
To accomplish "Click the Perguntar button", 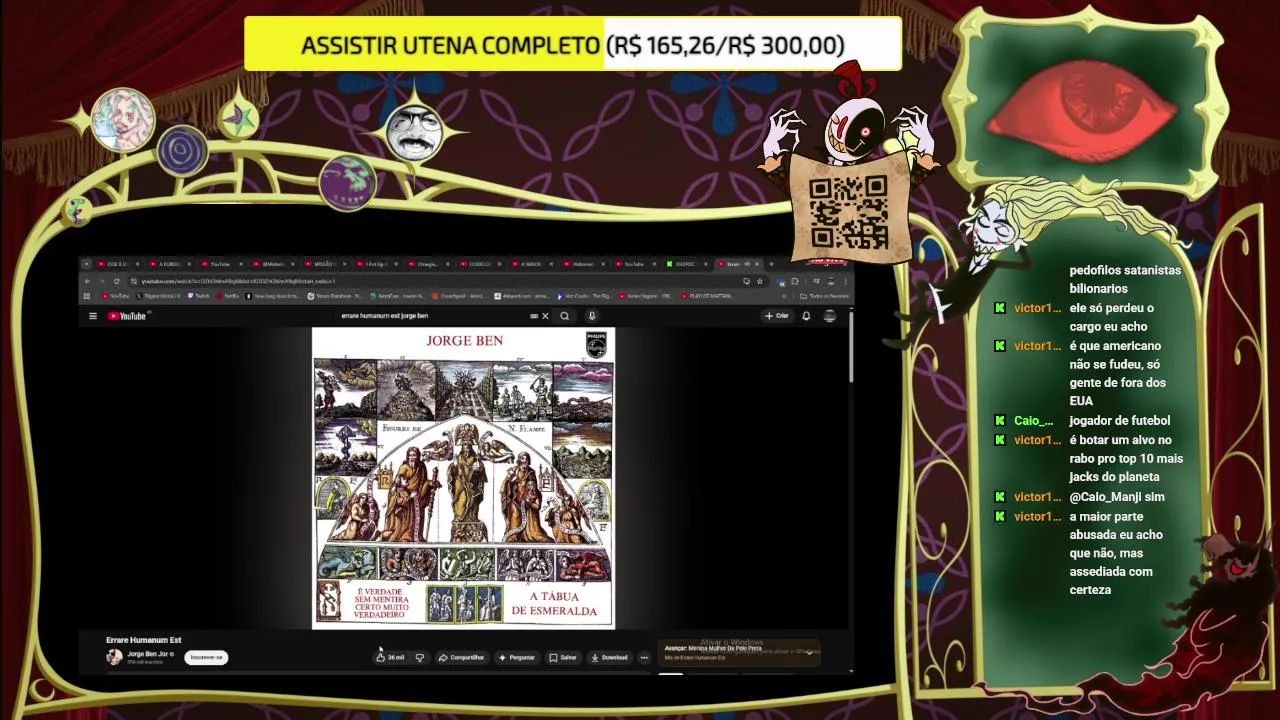I will pos(517,657).
